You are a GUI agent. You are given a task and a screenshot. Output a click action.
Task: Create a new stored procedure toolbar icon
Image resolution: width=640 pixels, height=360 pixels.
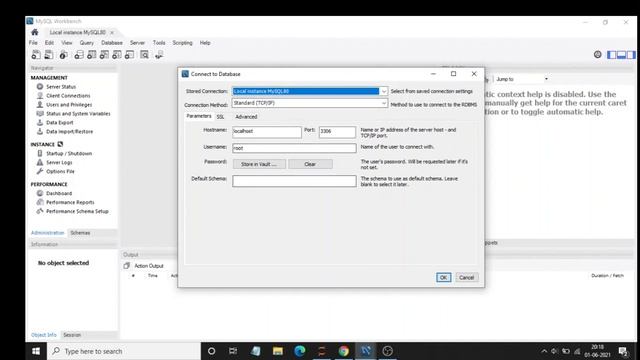pyautogui.click(x=117, y=55)
